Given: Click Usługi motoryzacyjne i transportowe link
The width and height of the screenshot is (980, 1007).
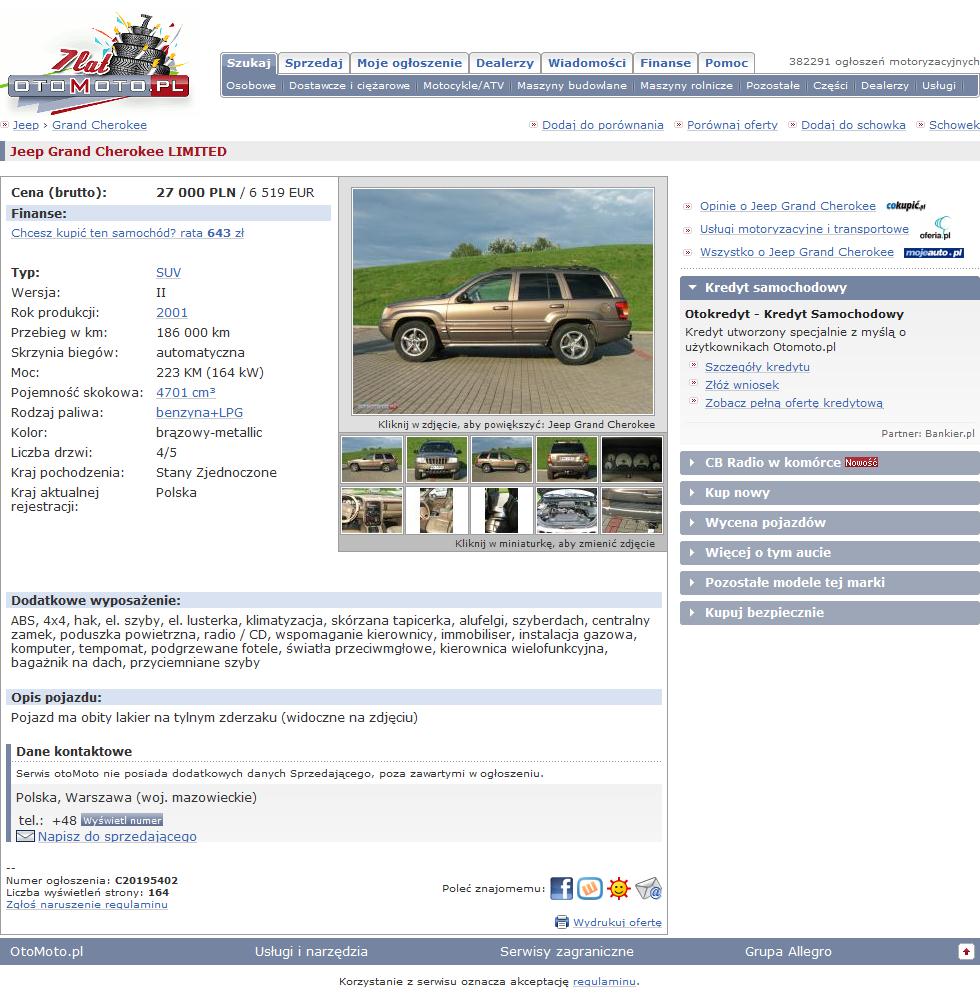Looking at the screenshot, I should 805,229.
